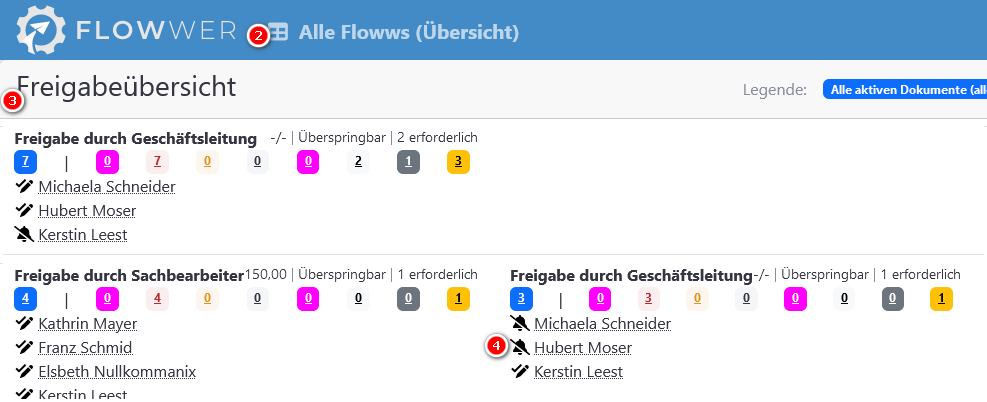Click the pen icon beside Kathrin Mayer
This screenshot has height=402, width=987.
tap(24, 323)
